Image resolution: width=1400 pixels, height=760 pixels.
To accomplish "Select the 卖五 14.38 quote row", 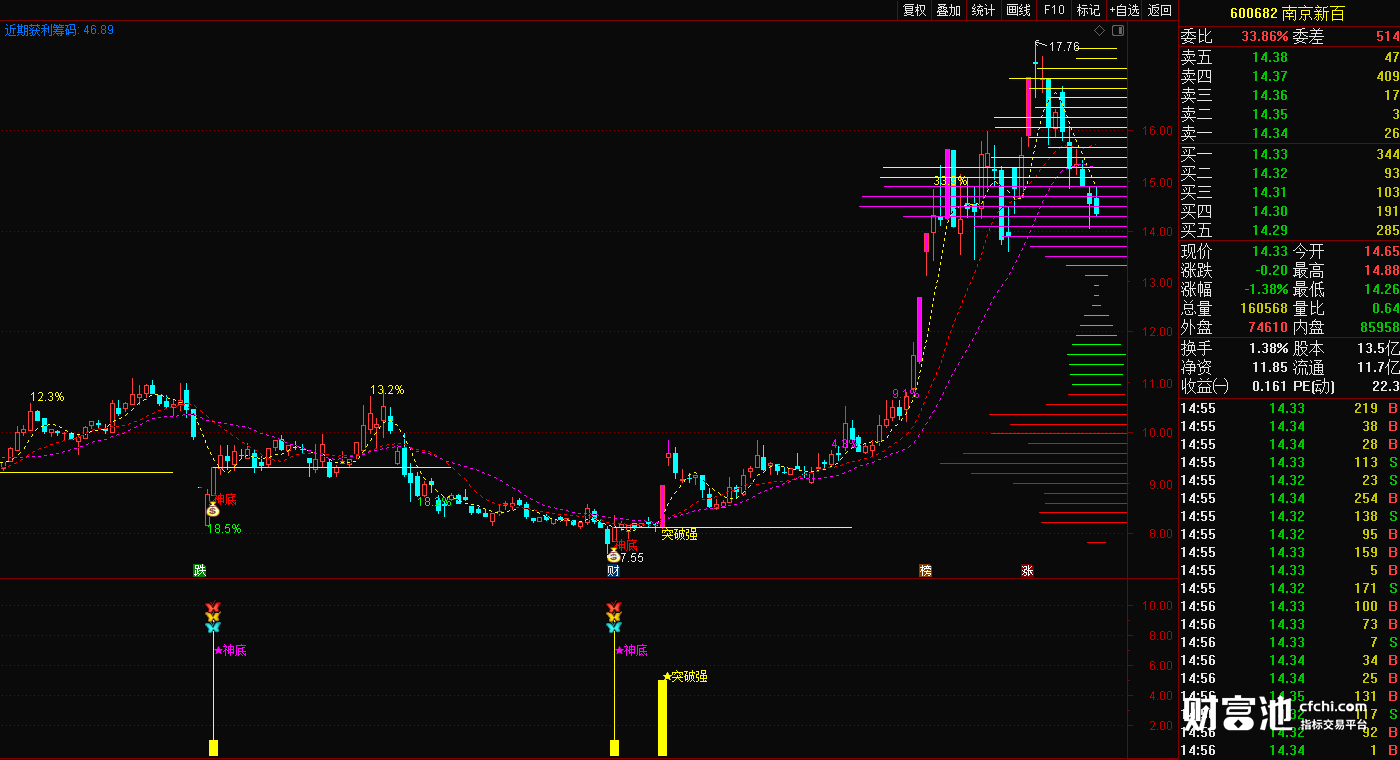I will [x=1290, y=57].
